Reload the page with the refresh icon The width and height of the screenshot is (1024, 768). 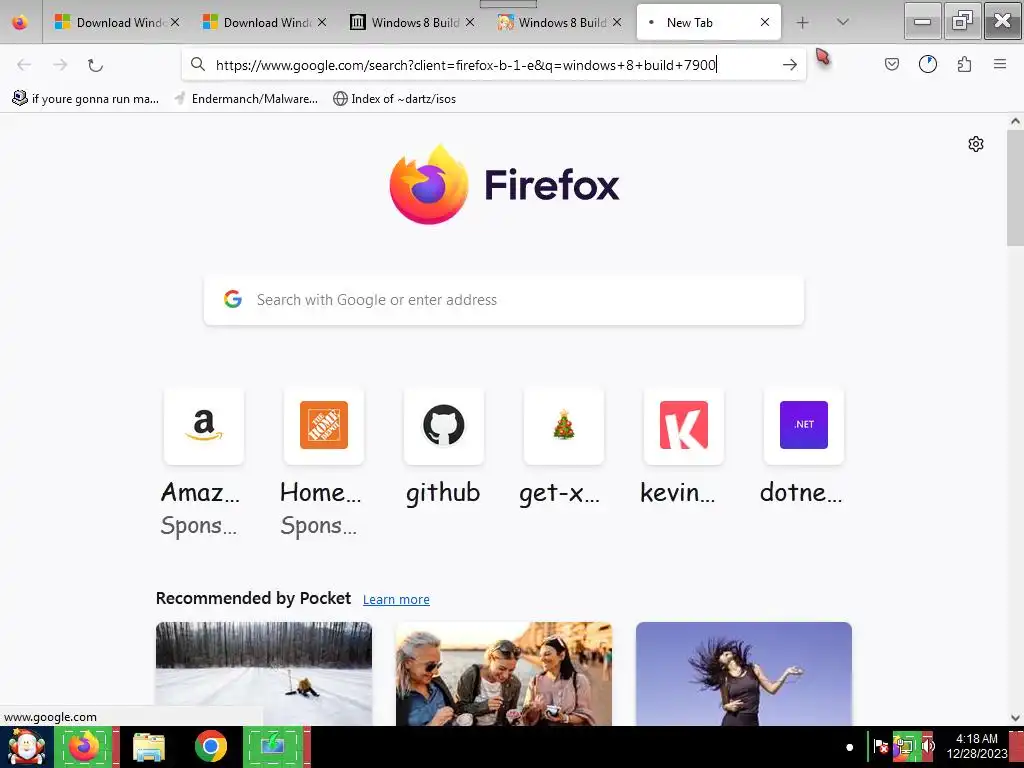pyautogui.click(x=95, y=65)
